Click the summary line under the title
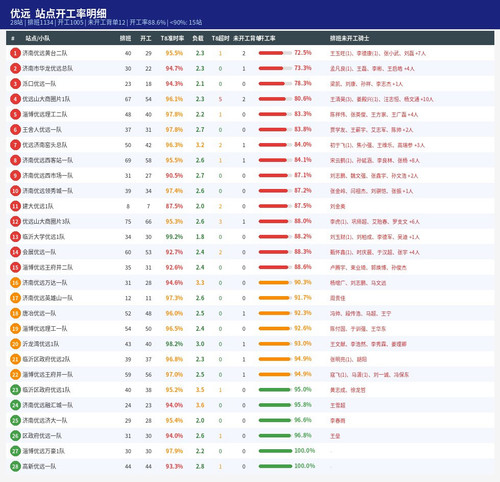This screenshot has width=500, height=482. [106, 23]
